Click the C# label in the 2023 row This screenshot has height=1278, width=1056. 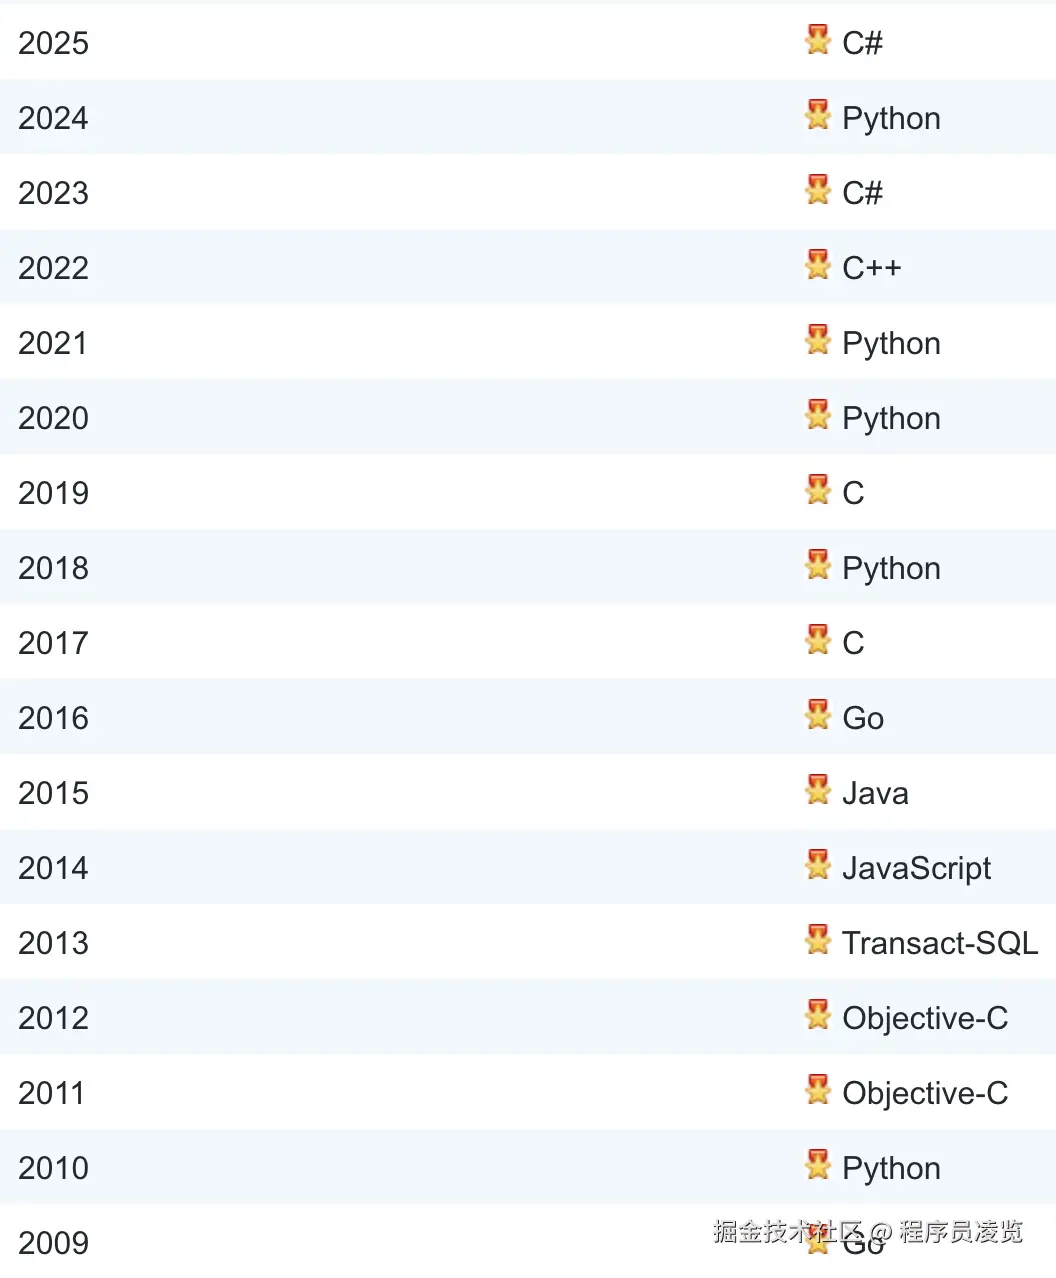(862, 193)
